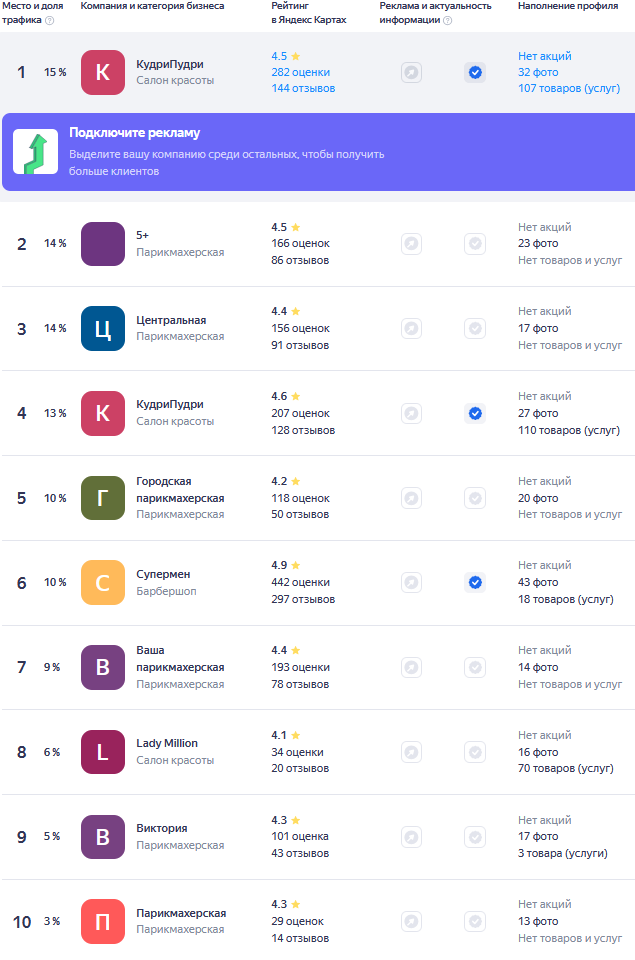Open the '144 отзывов' reviews link

tap(303, 88)
